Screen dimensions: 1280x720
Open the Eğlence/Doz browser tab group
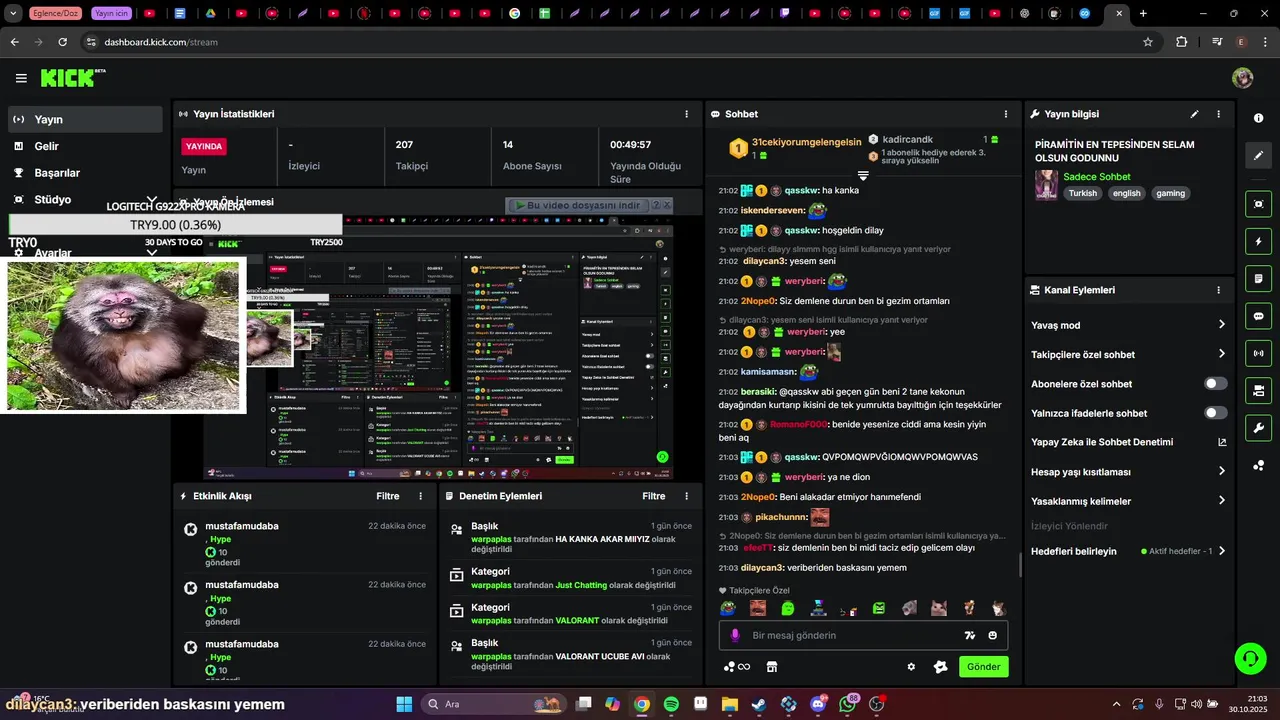coord(57,14)
